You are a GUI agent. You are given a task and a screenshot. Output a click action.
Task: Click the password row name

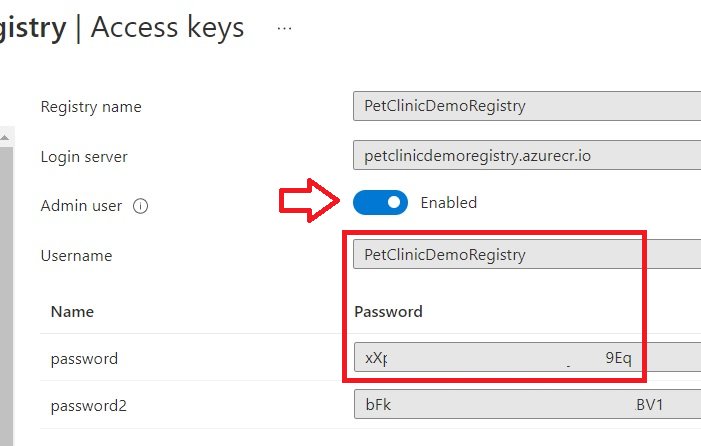click(x=84, y=359)
